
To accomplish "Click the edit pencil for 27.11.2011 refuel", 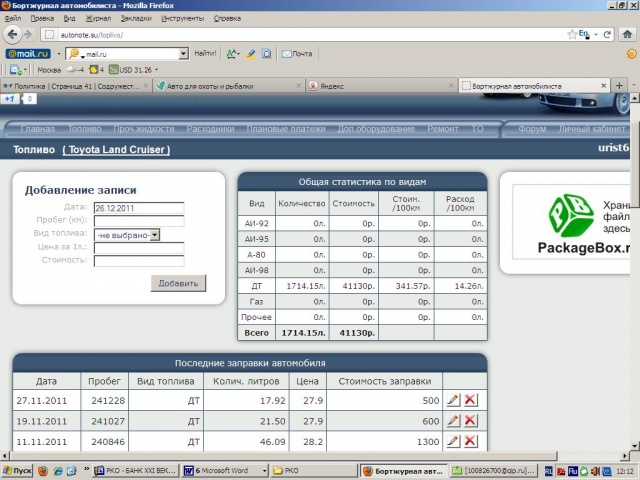I will coord(453,400).
